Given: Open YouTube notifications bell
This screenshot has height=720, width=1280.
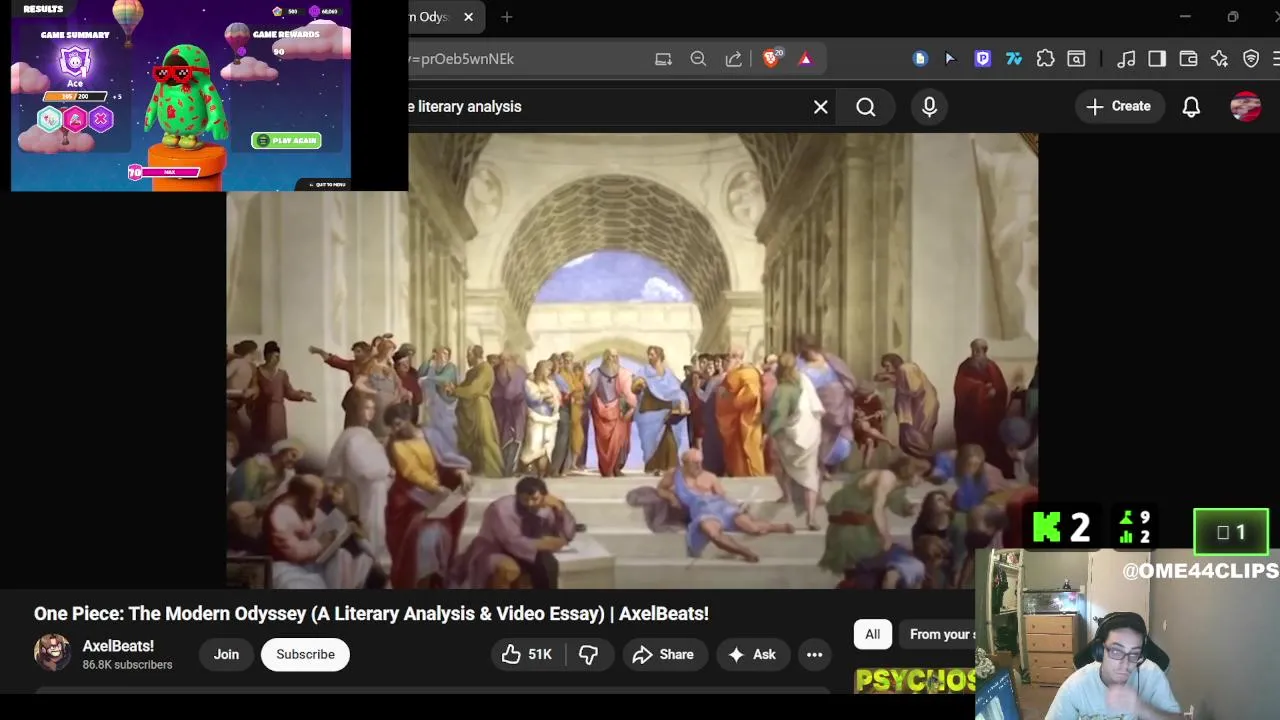Looking at the screenshot, I should click(x=1191, y=107).
